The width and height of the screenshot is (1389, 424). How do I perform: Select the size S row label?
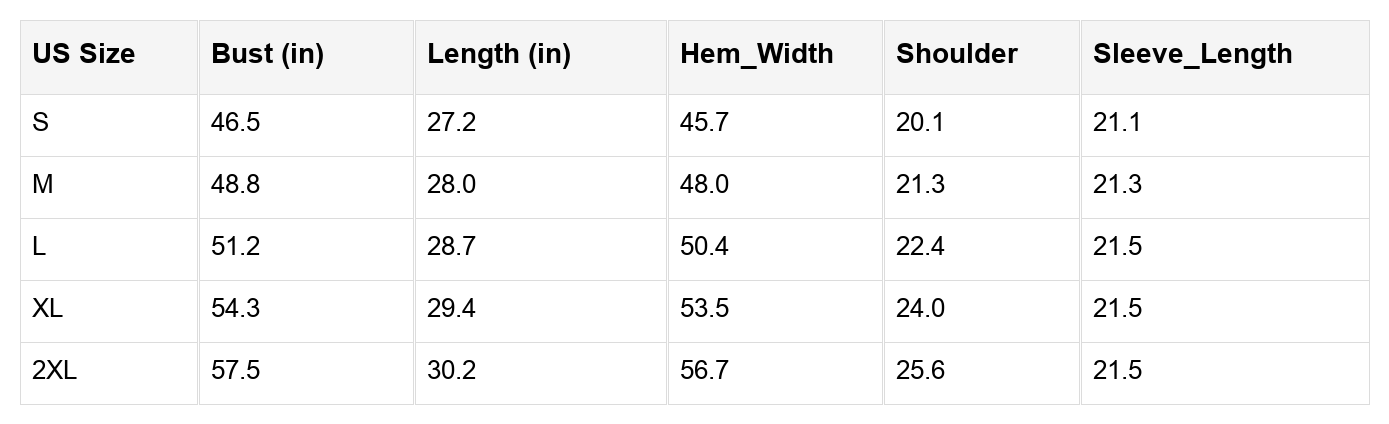click(x=41, y=123)
